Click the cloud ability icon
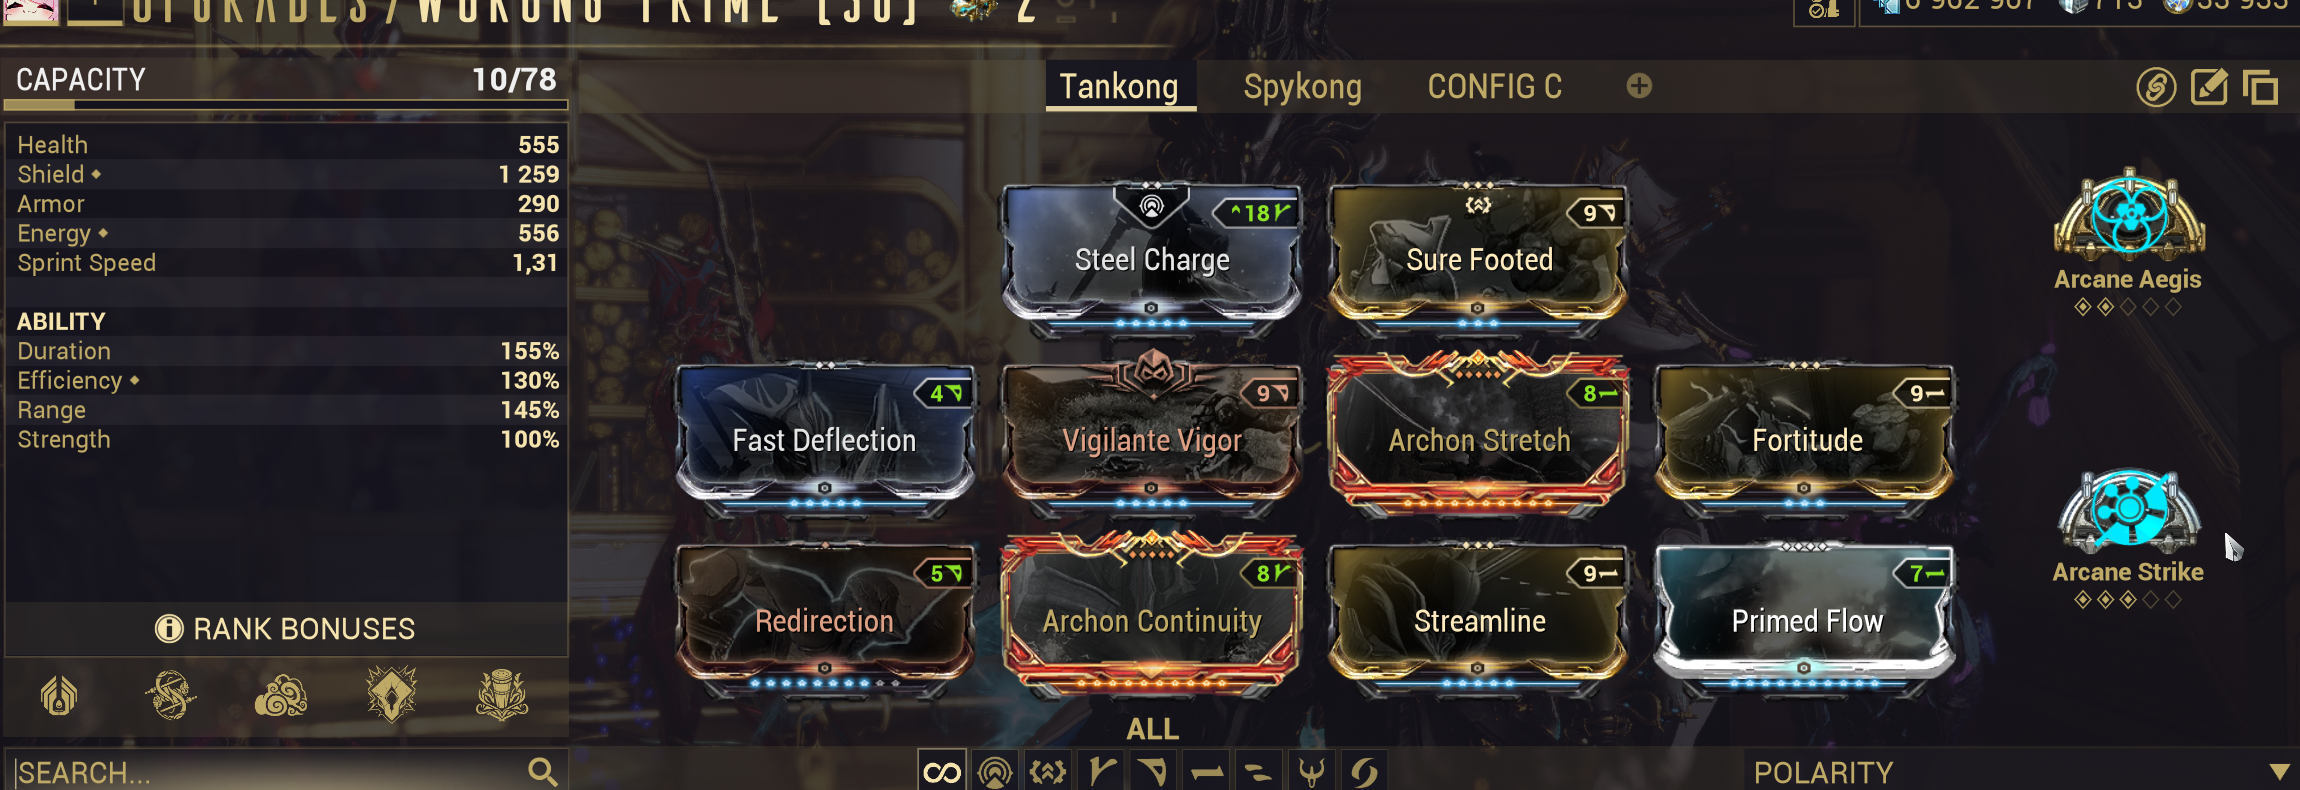This screenshot has width=2300, height=790. click(281, 695)
